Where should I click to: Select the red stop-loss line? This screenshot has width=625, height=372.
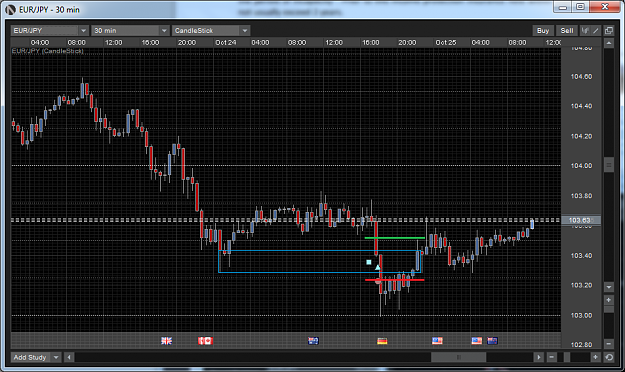[x=395, y=280]
